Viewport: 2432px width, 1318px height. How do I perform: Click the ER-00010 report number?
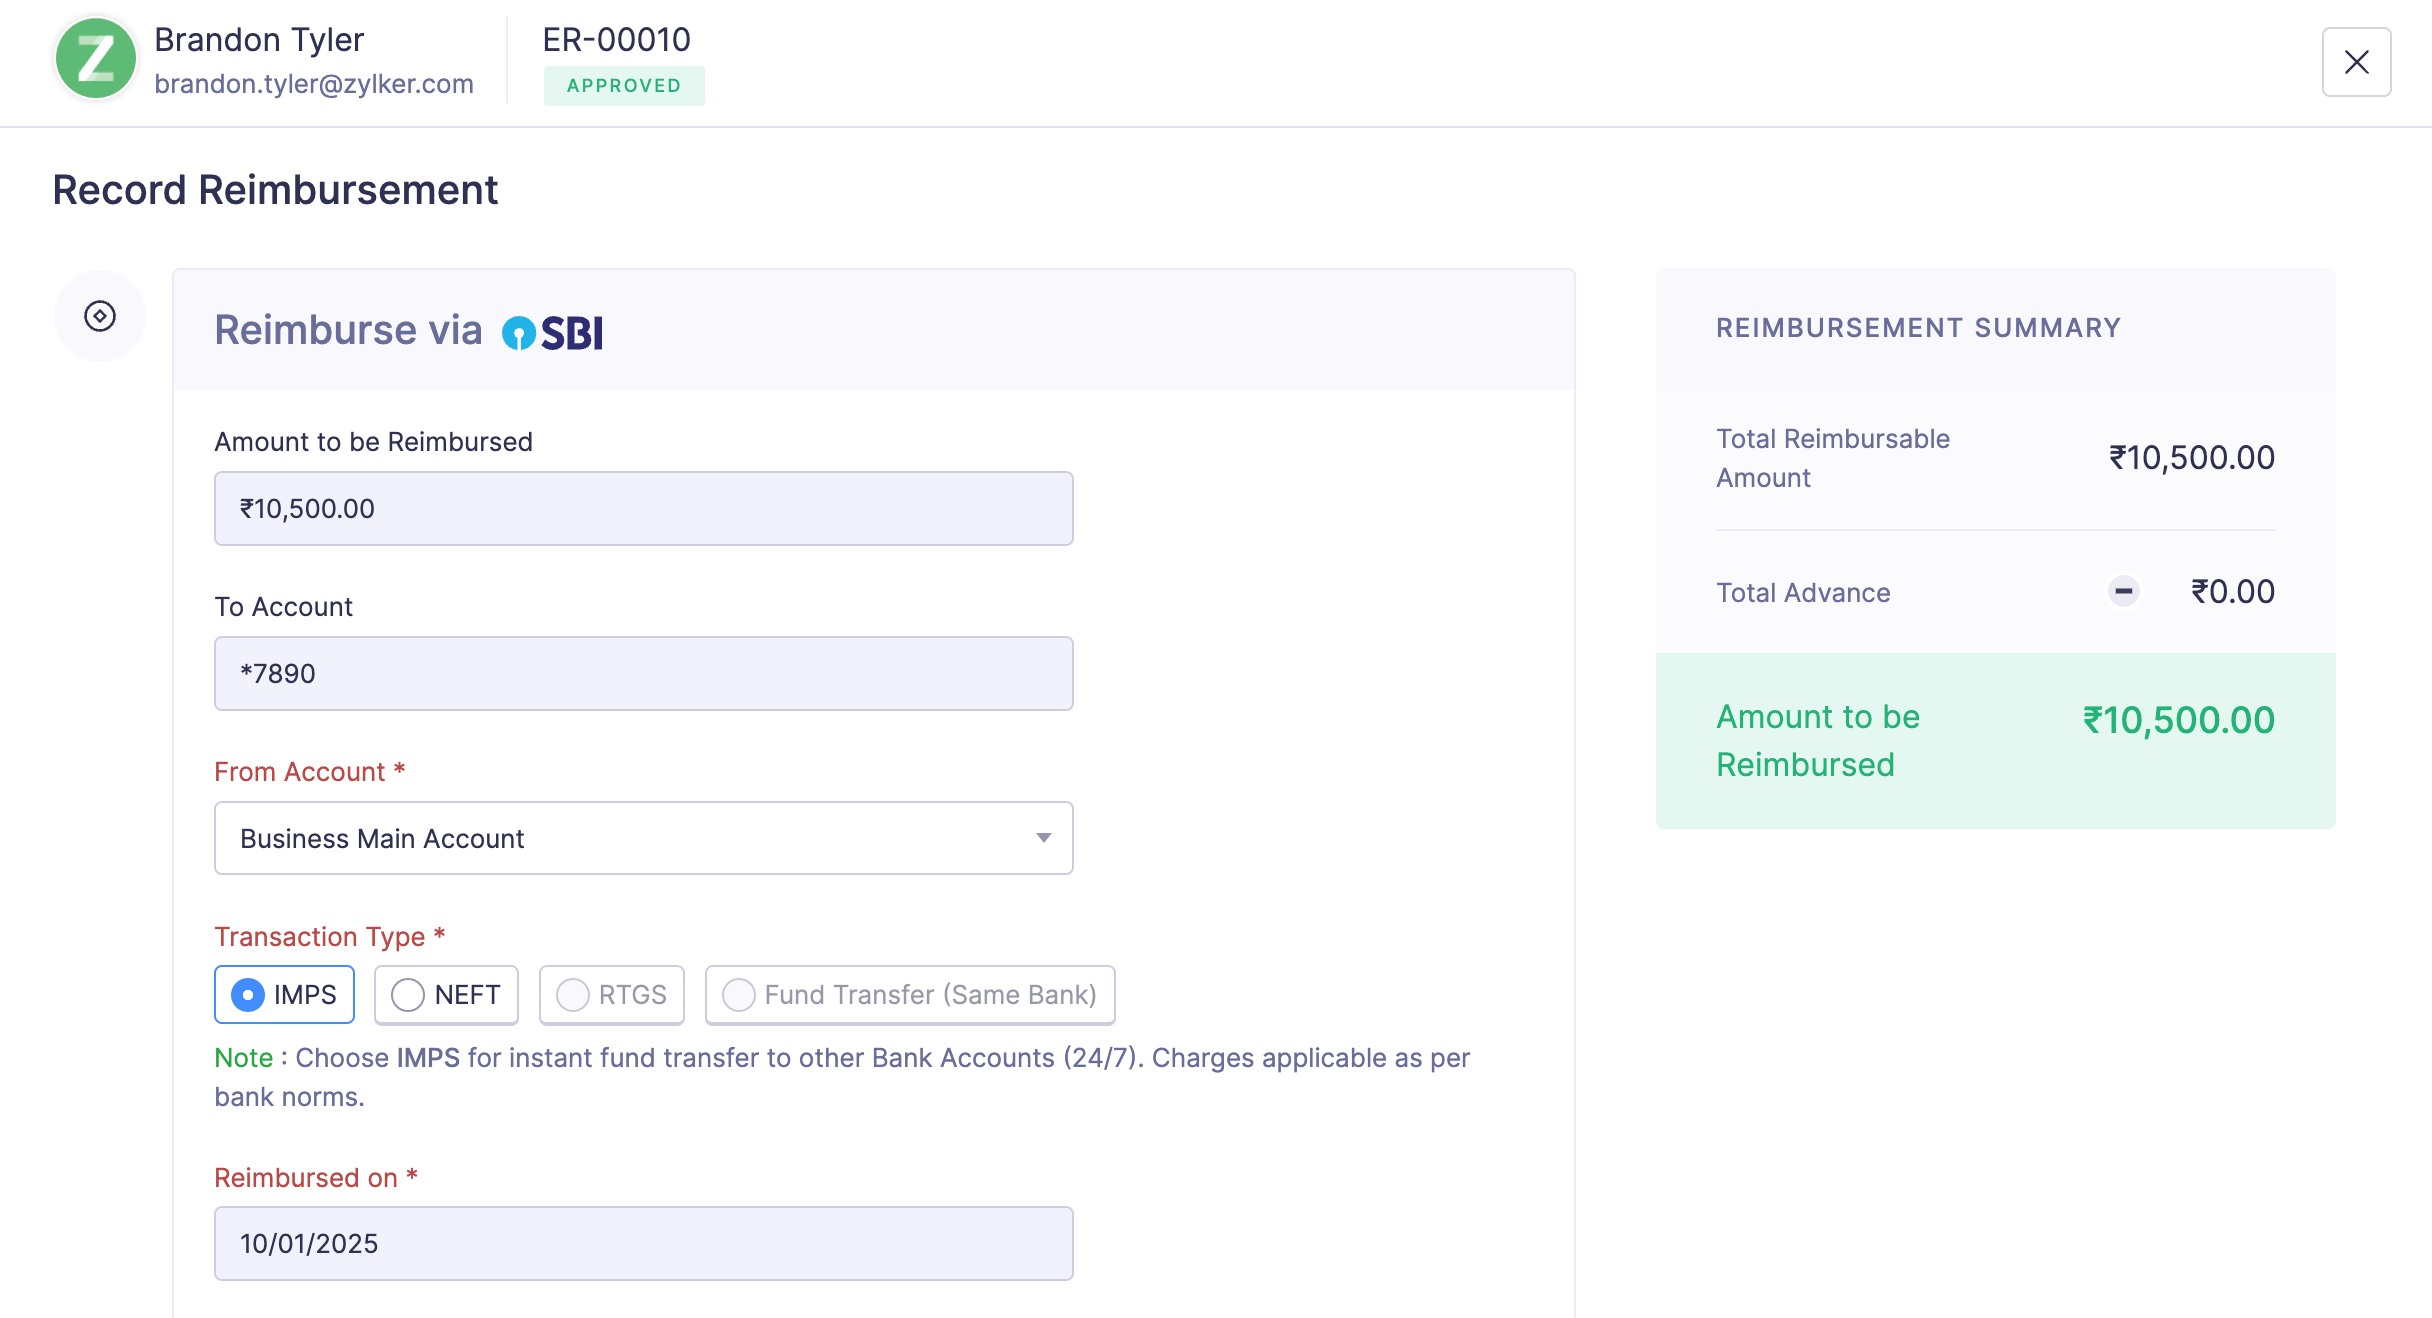pos(616,40)
